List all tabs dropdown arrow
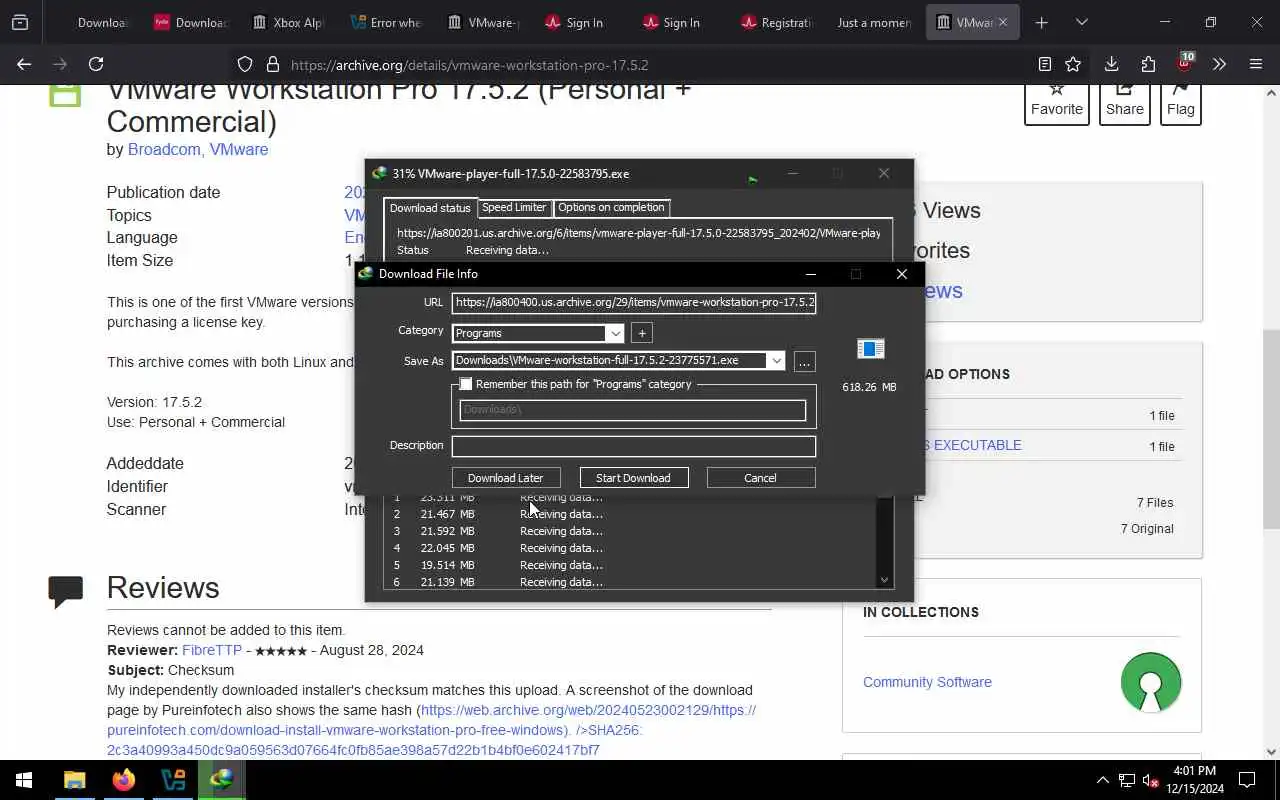 point(1081,22)
